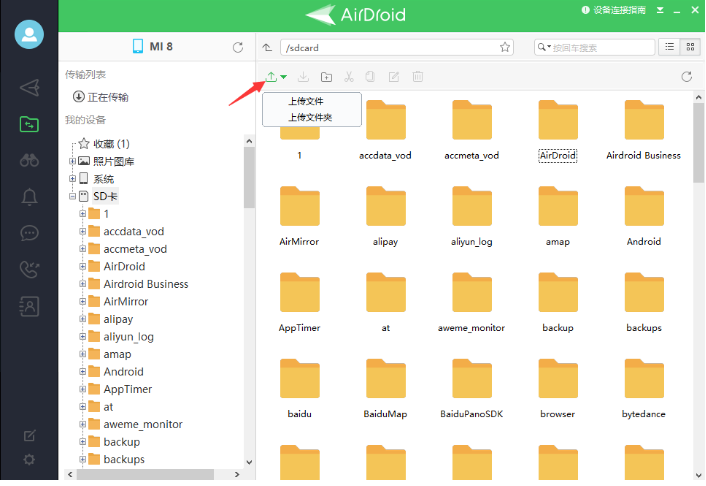706x486 pixels.
Task: Select the AppTimer folder thumbnail
Action: [299, 303]
